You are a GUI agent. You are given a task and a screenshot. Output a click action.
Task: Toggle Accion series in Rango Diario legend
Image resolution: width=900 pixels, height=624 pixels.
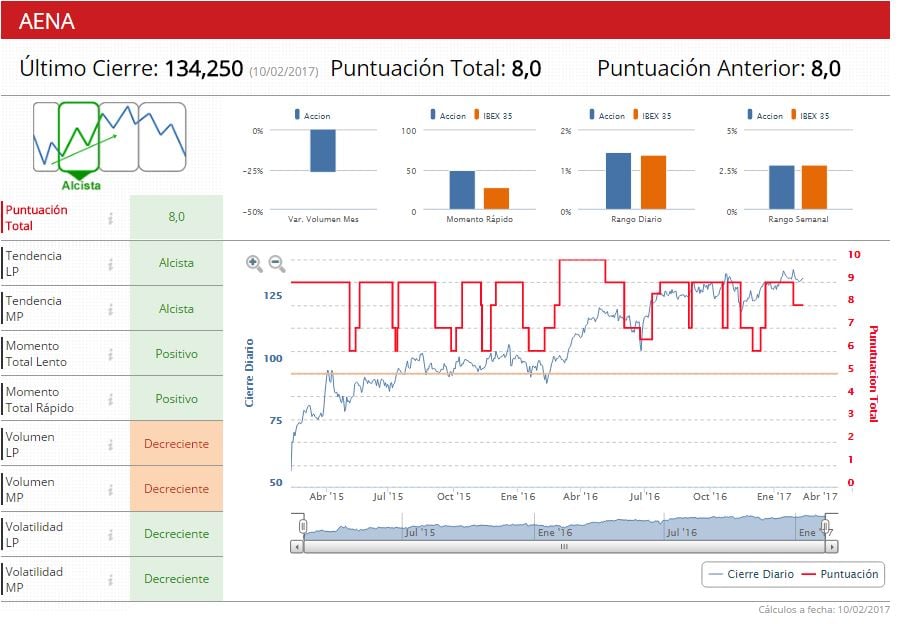pos(607,115)
